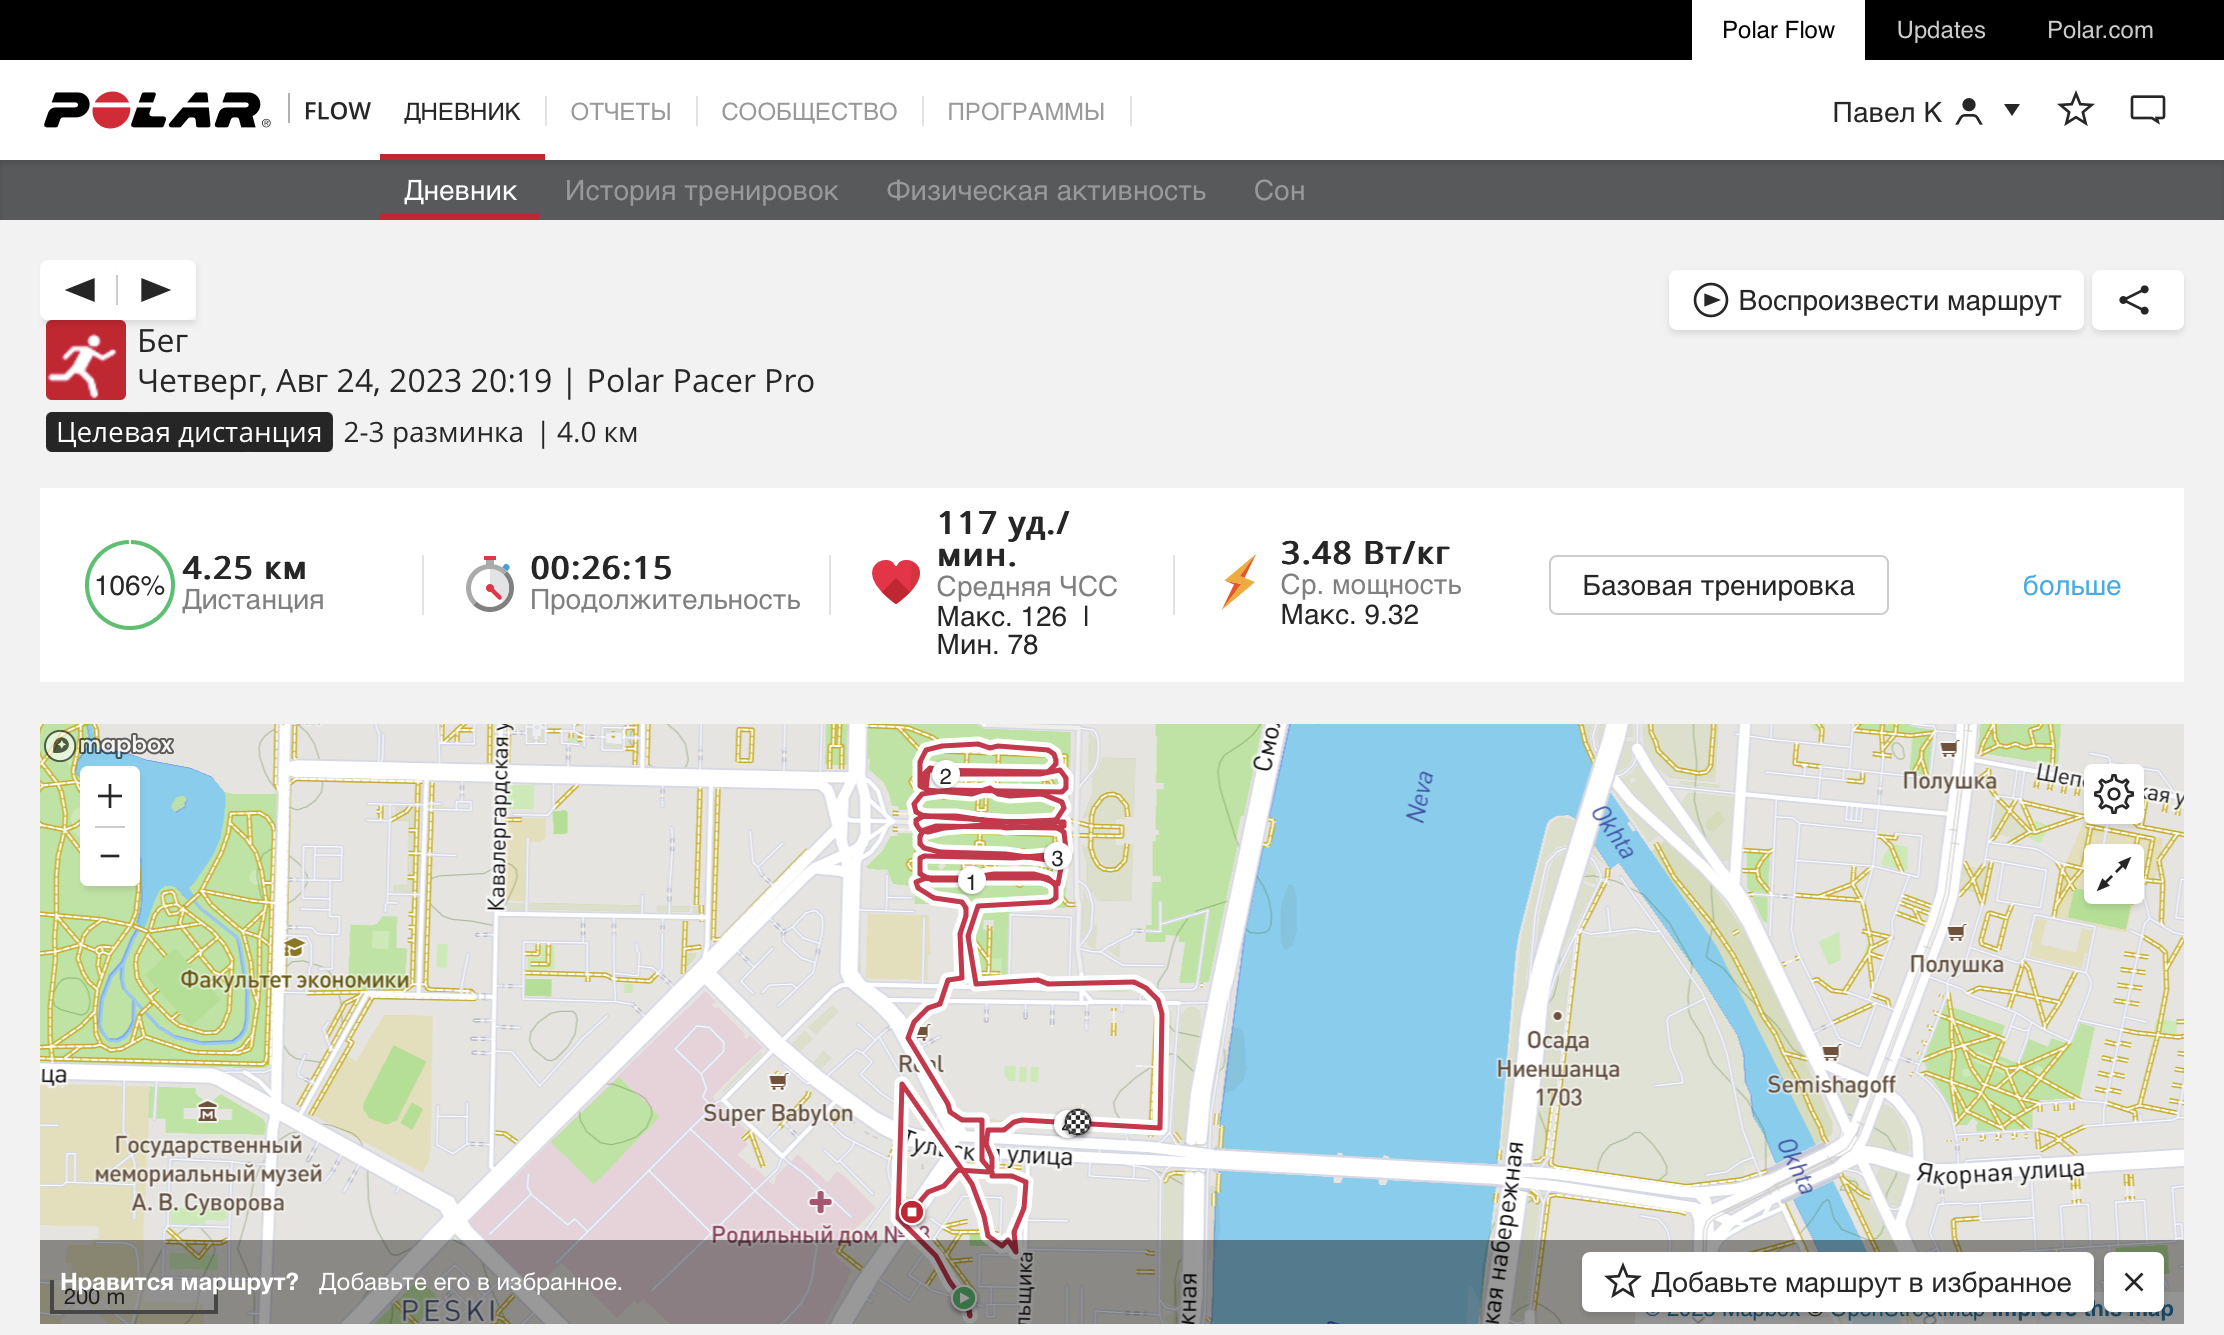Click the Павел К username
The height and width of the screenshot is (1335, 2224).
coord(1887,112)
